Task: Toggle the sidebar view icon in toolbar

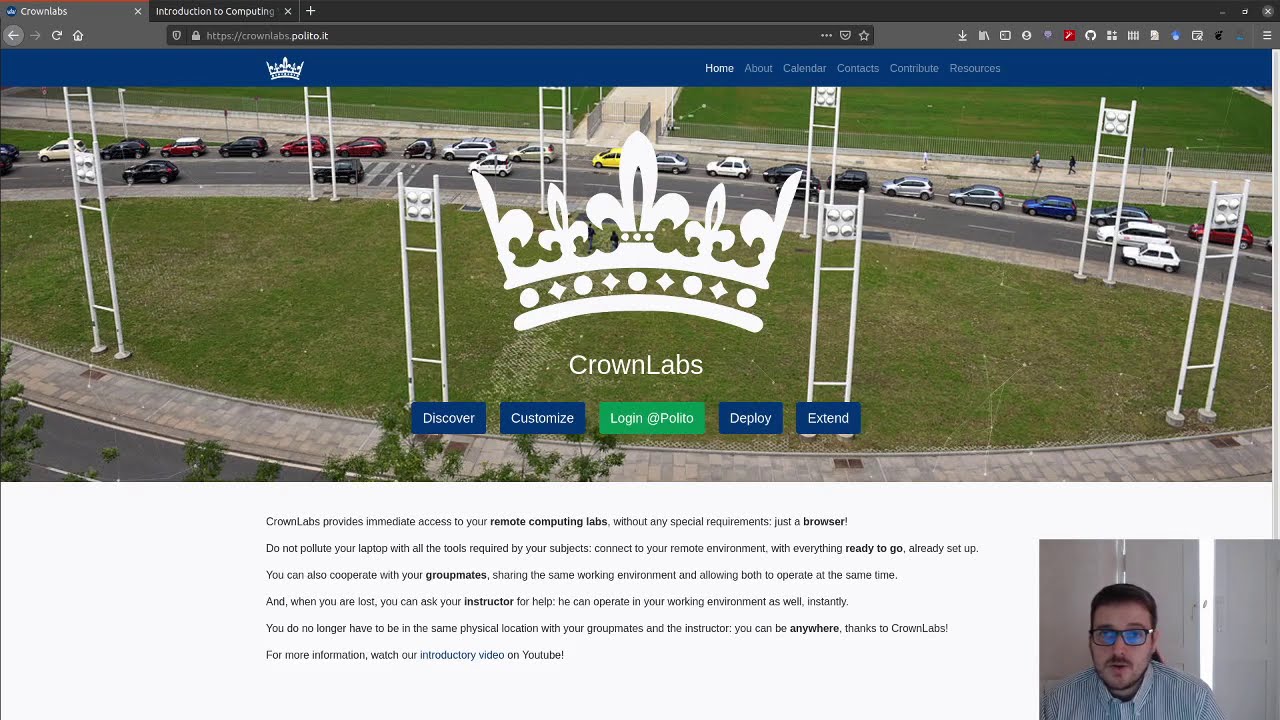Action: click(1005, 35)
